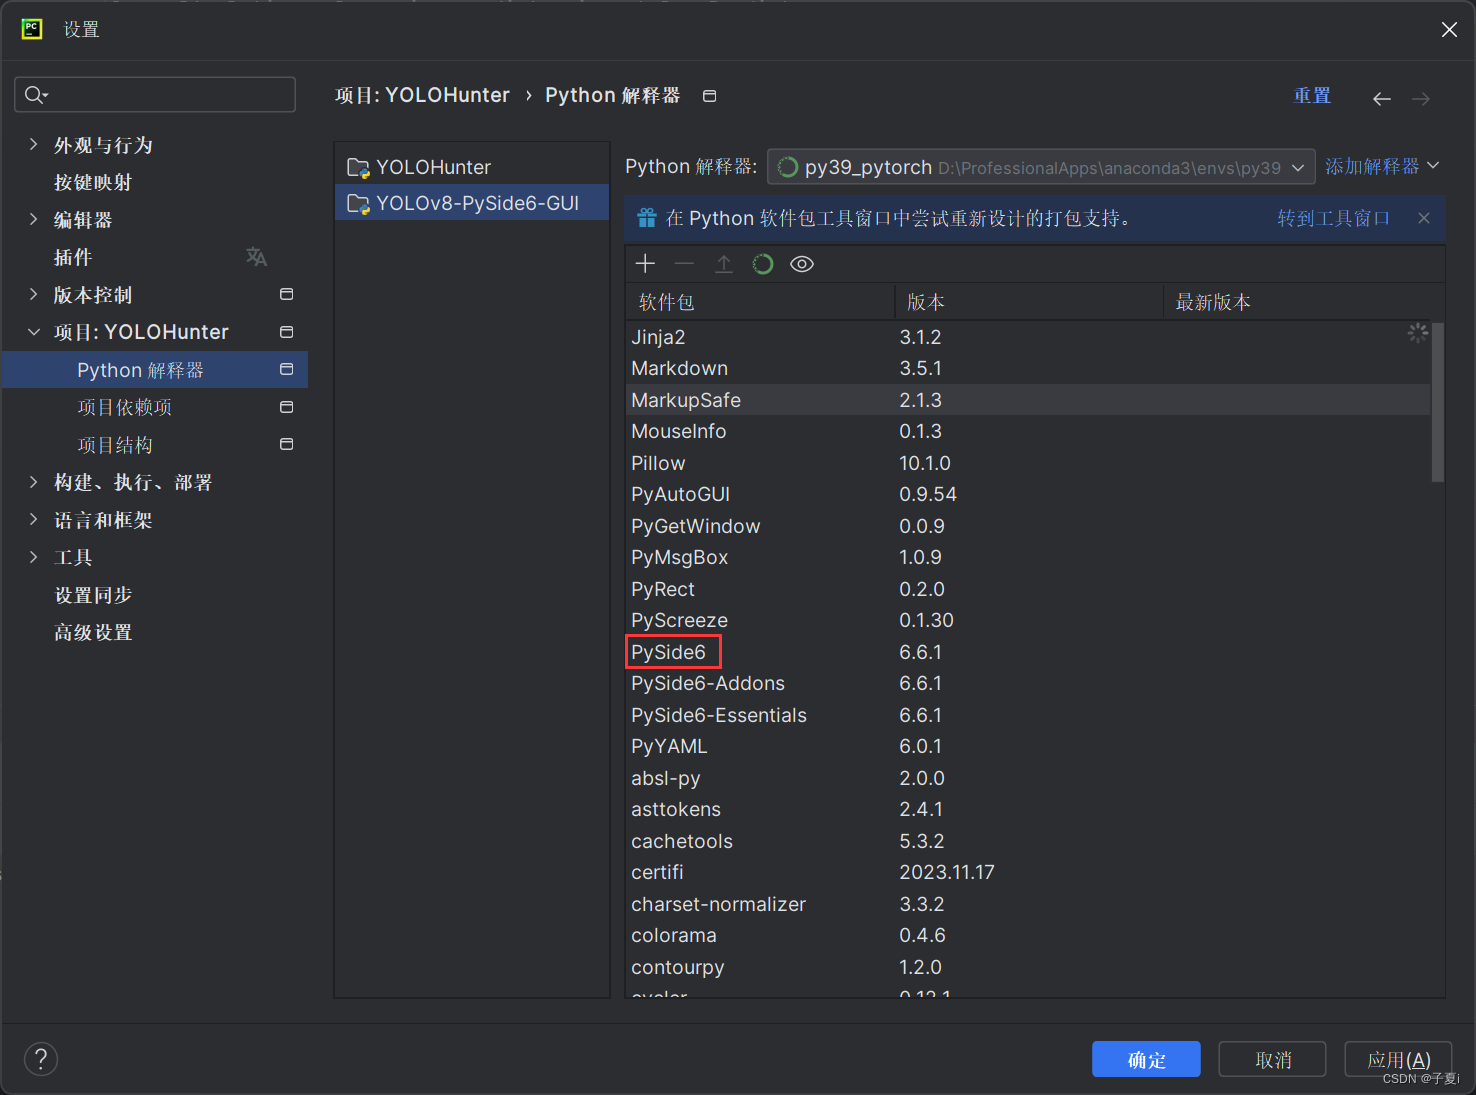Click the project-level icon beside 项目依赖项

(x=287, y=407)
